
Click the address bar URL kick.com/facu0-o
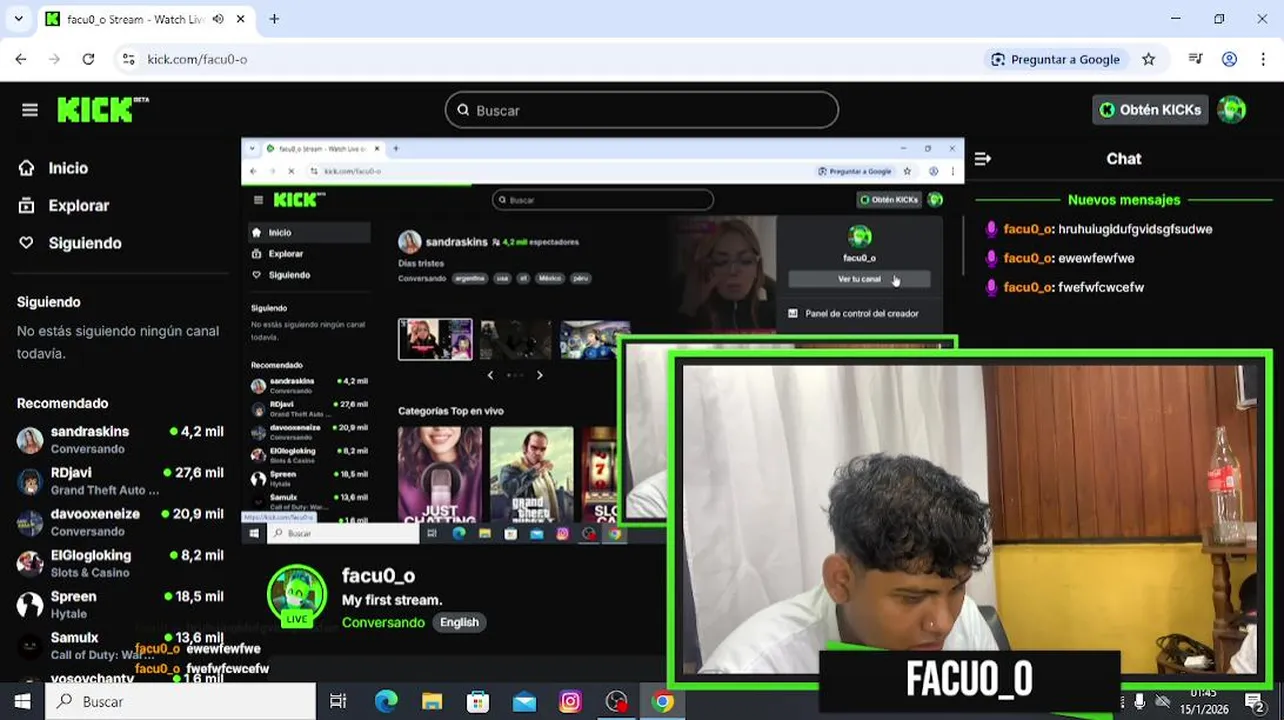click(197, 59)
